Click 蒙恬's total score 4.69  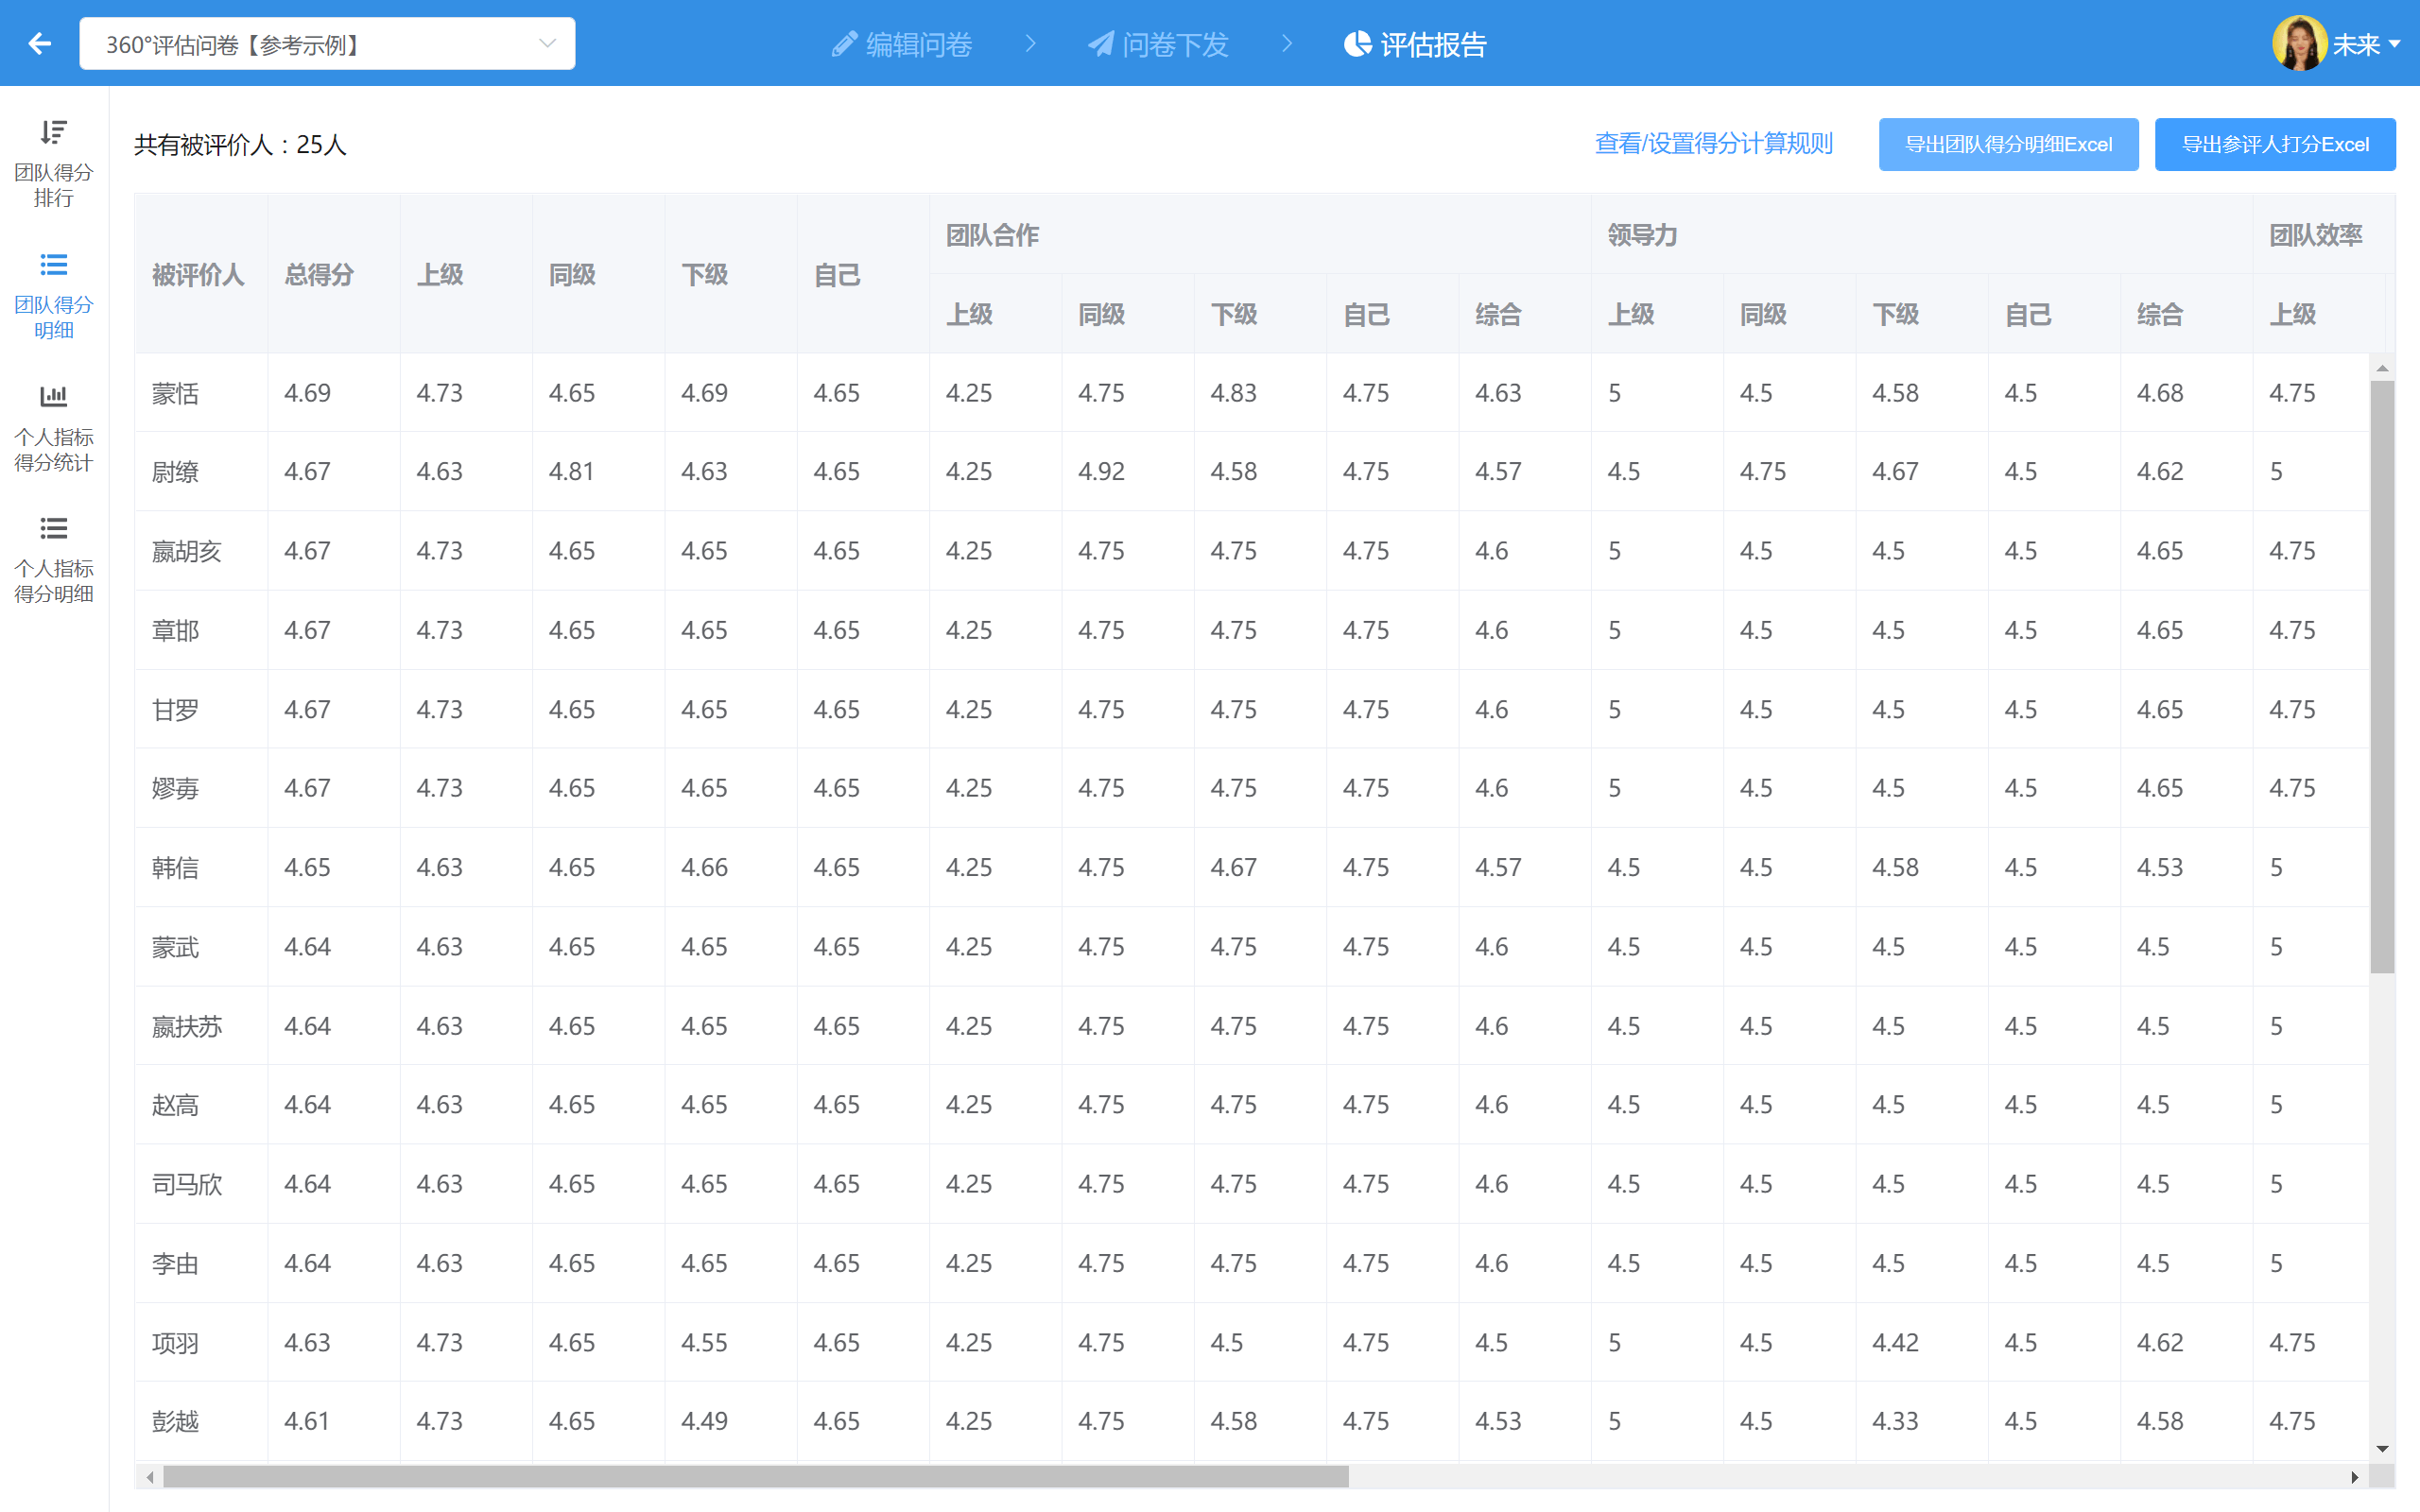pos(307,393)
